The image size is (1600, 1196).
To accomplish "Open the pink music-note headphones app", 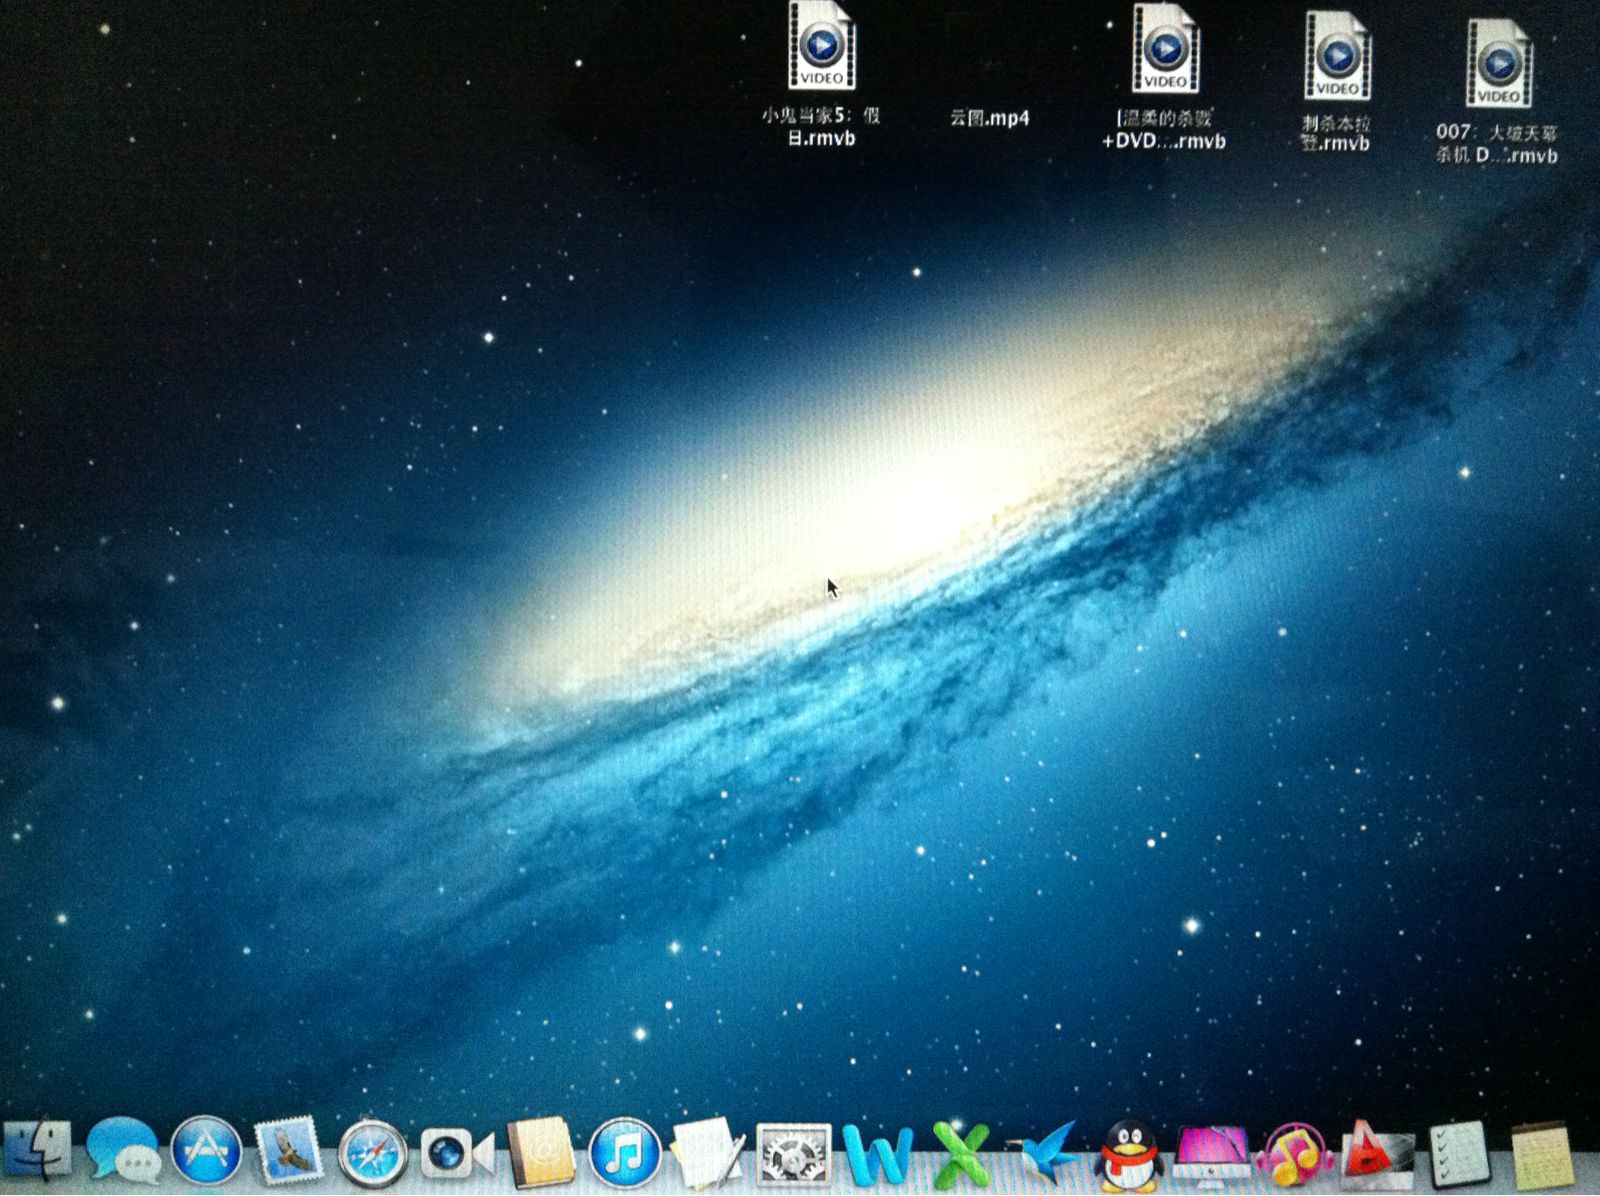I will [1295, 1154].
